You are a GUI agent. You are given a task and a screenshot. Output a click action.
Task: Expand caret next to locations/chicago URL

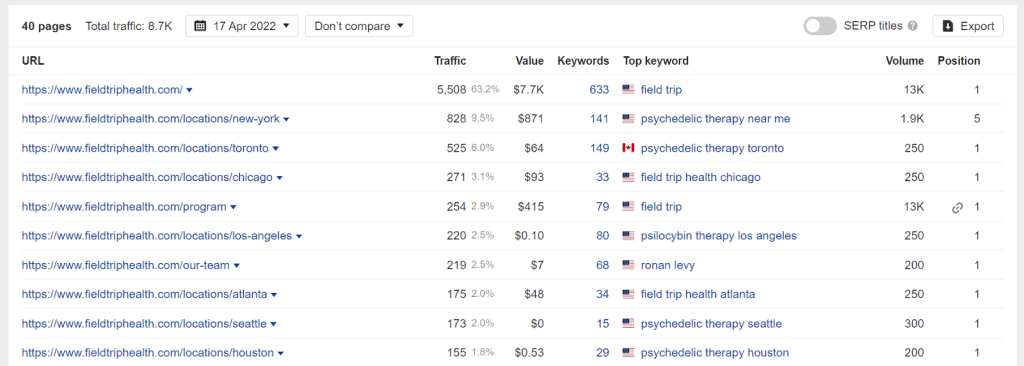[280, 178]
